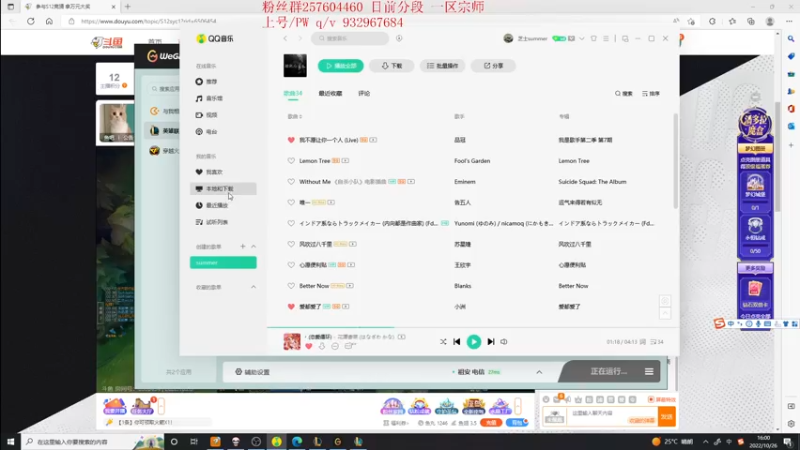Screen dimensions: 800x450
Task: Open artist Fool's Garden
Action: [472, 161]
